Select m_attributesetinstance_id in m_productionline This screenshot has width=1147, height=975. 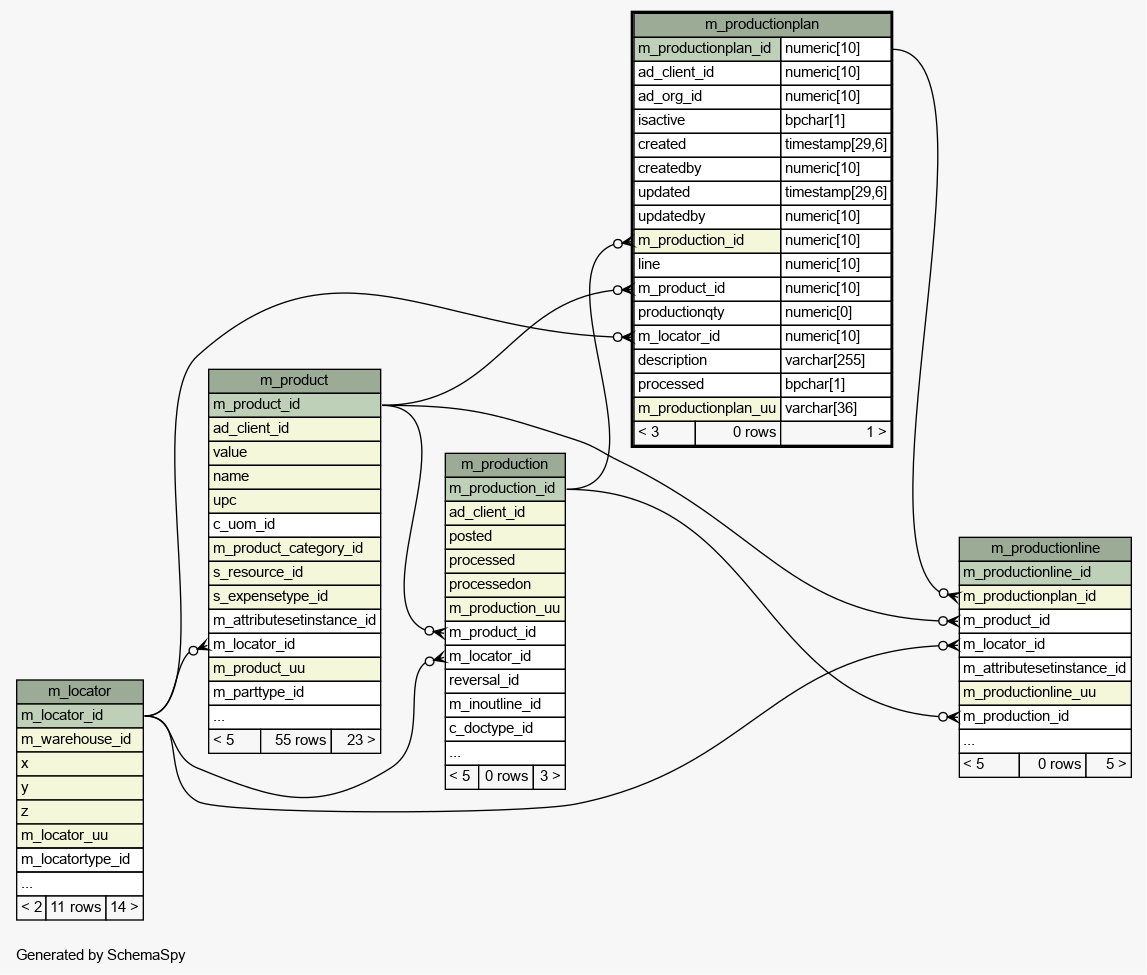[1045, 669]
